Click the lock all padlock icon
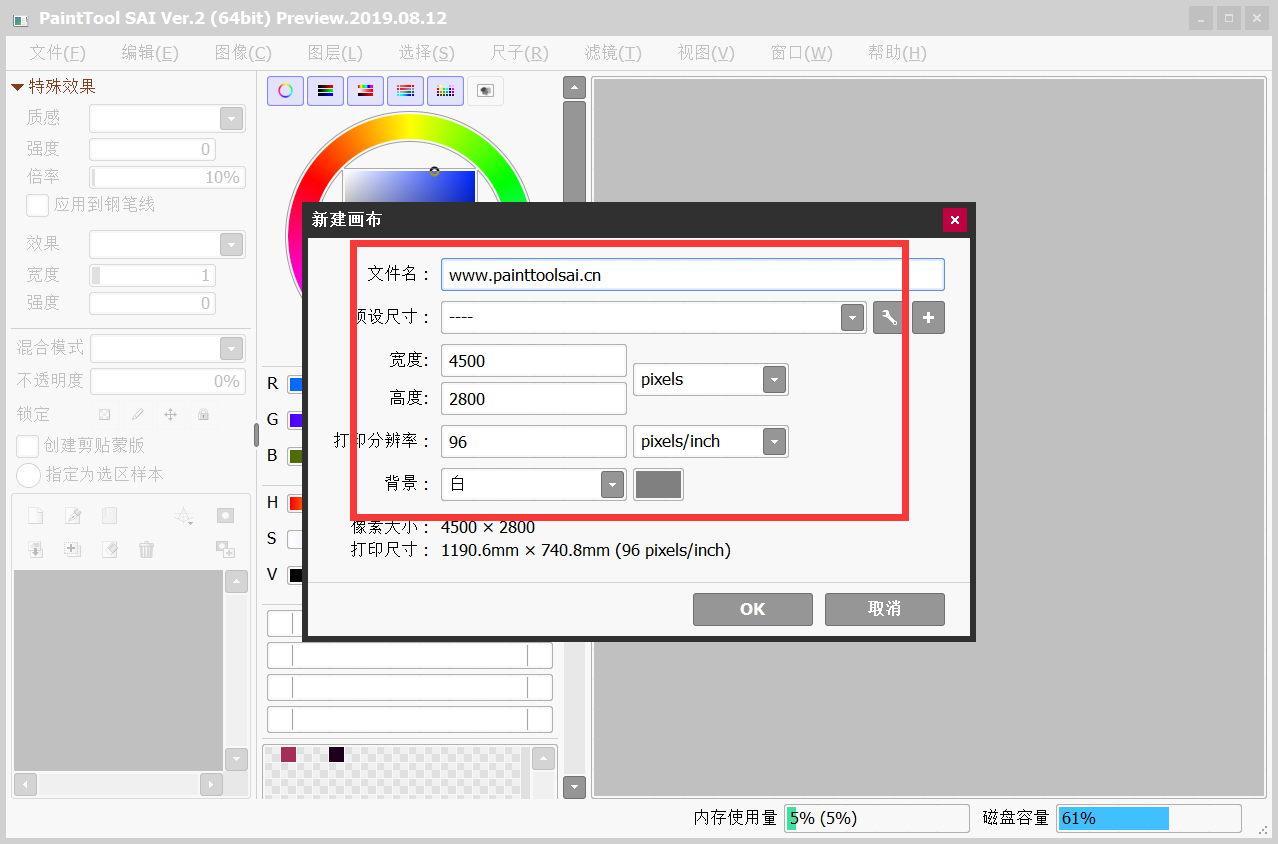 (203, 414)
